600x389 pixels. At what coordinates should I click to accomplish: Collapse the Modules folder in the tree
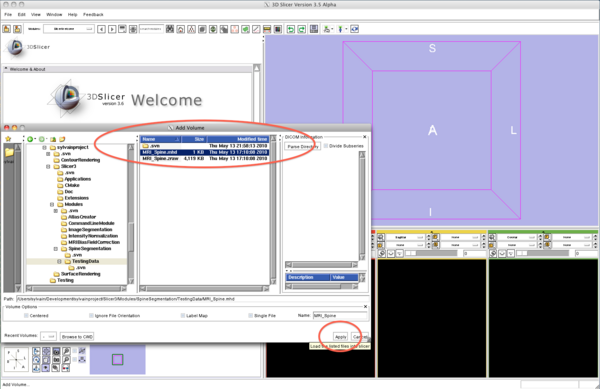click(x=52, y=204)
